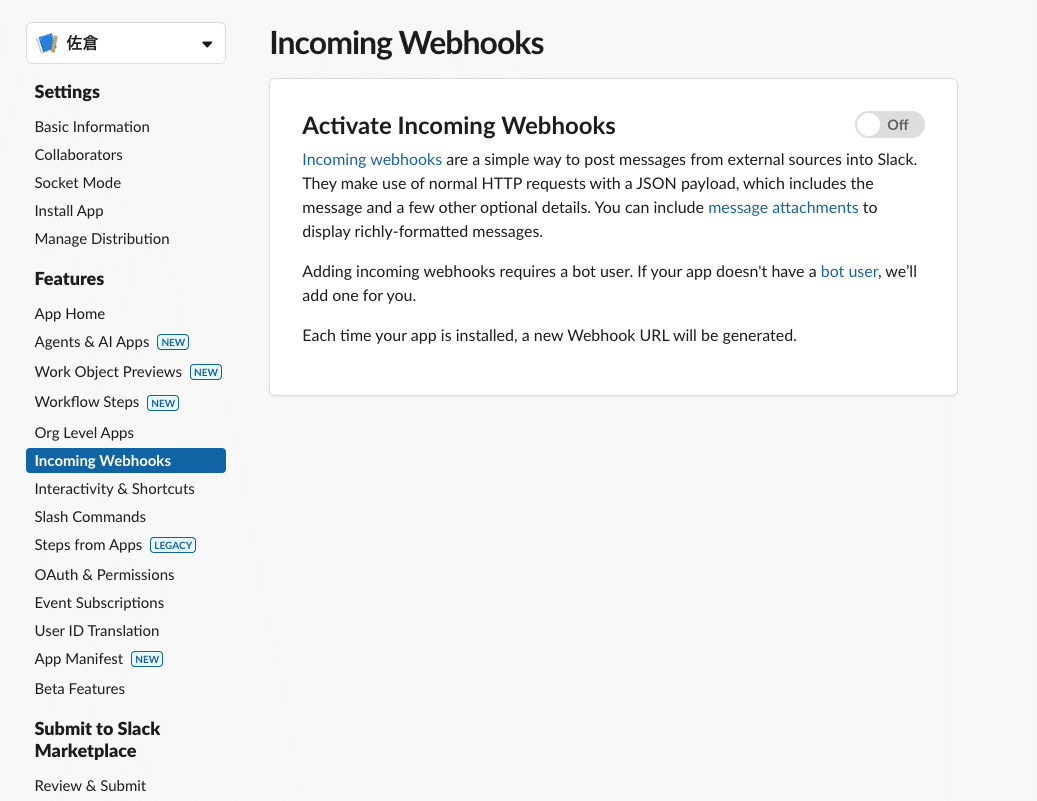Navigate to Install App
The height and width of the screenshot is (801, 1037).
69,211
